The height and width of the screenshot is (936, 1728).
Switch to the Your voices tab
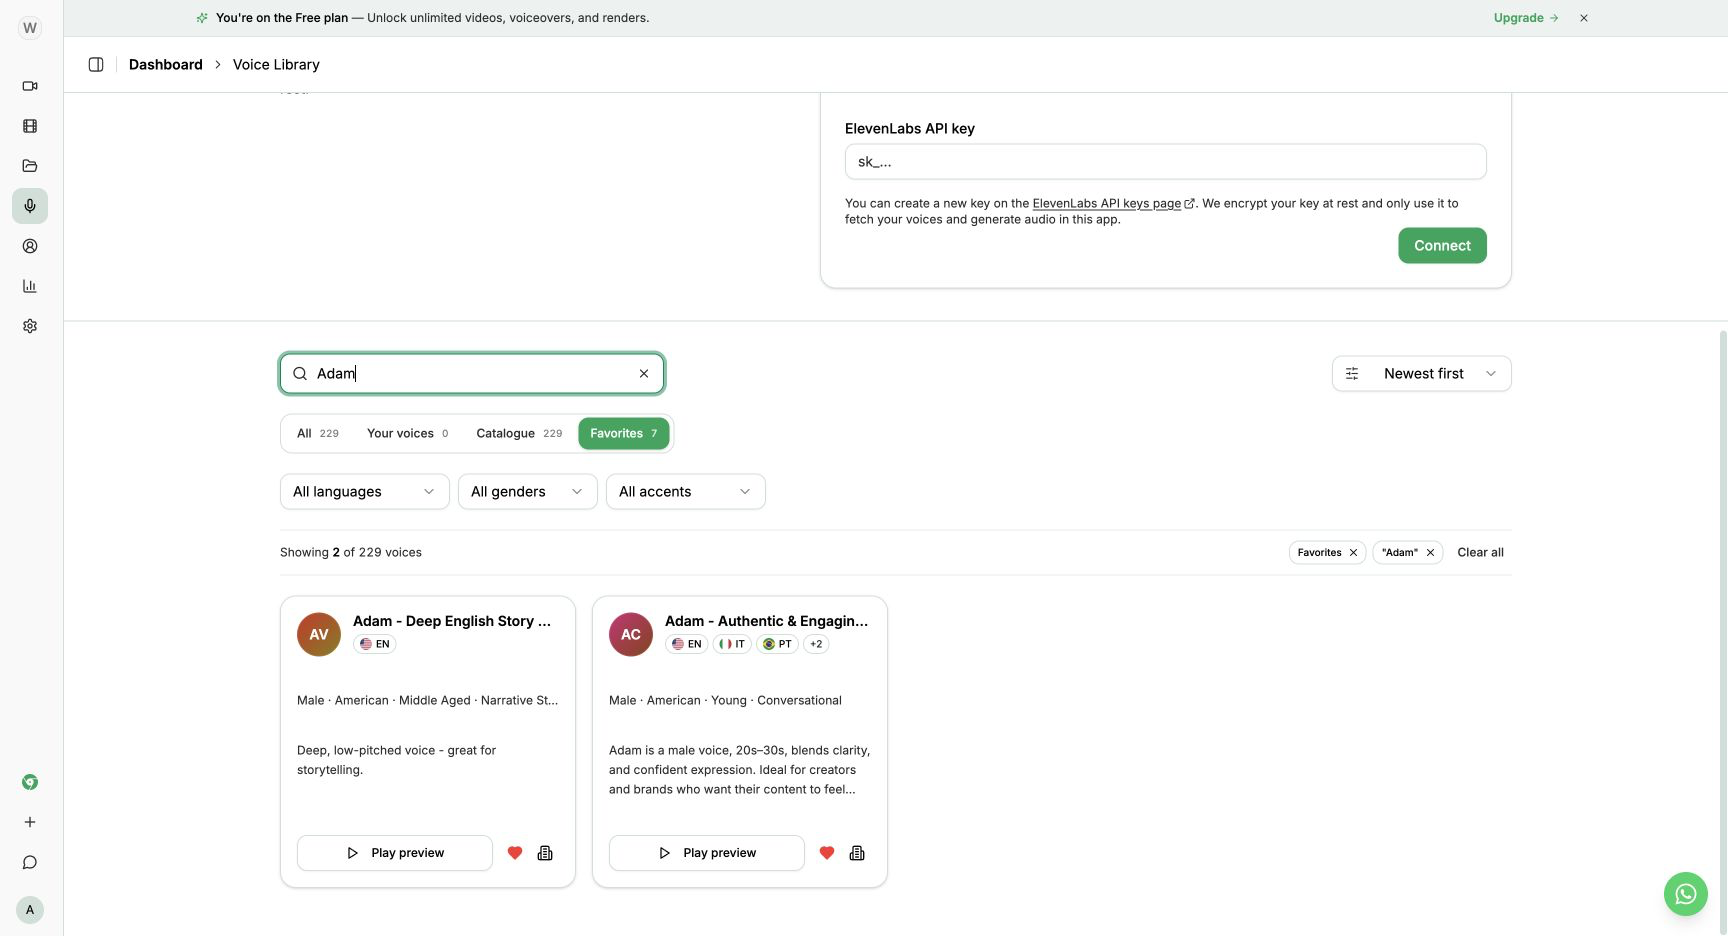pyautogui.click(x=407, y=434)
